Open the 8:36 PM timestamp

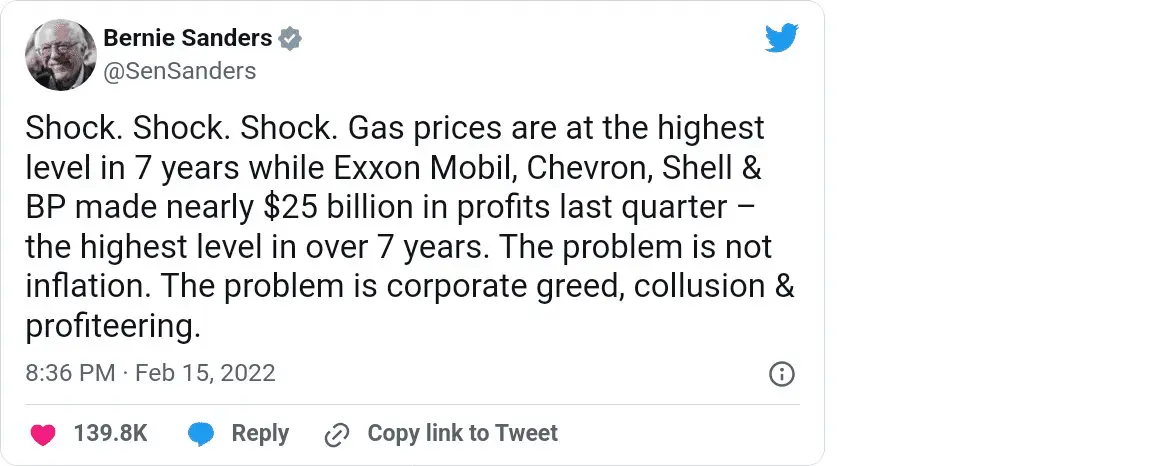68,374
